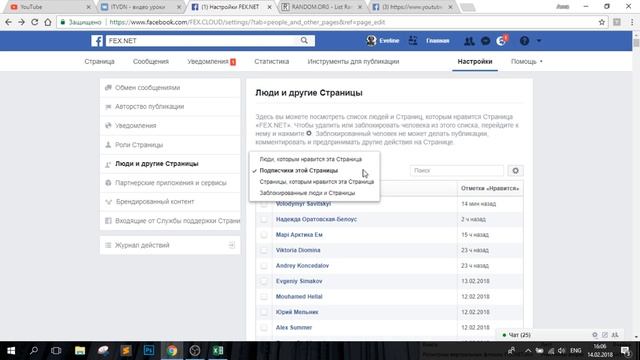Select 'Страницы, которым нравится эта Страница' option
This screenshot has width=640, height=360.
coord(317,182)
